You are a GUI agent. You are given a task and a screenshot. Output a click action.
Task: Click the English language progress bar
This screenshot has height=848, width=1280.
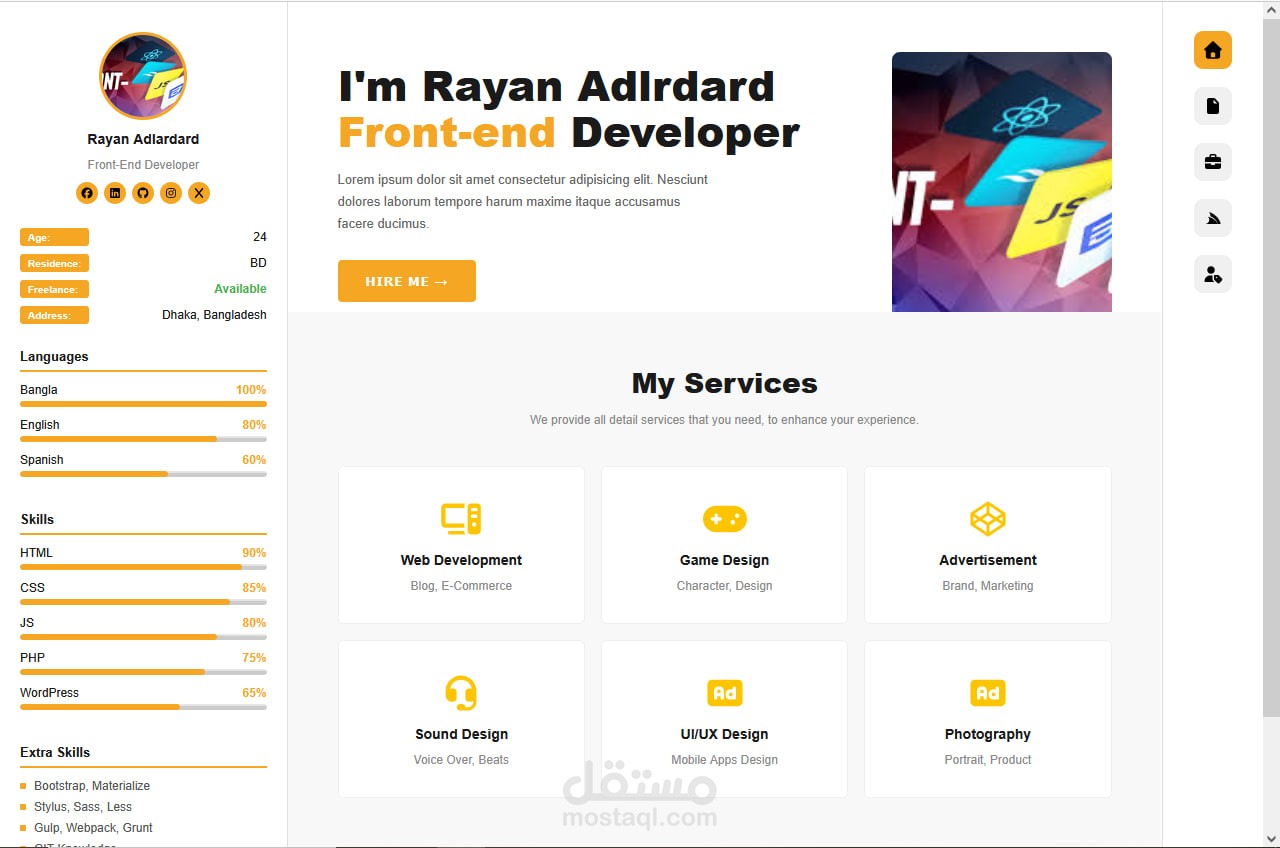[x=143, y=439]
